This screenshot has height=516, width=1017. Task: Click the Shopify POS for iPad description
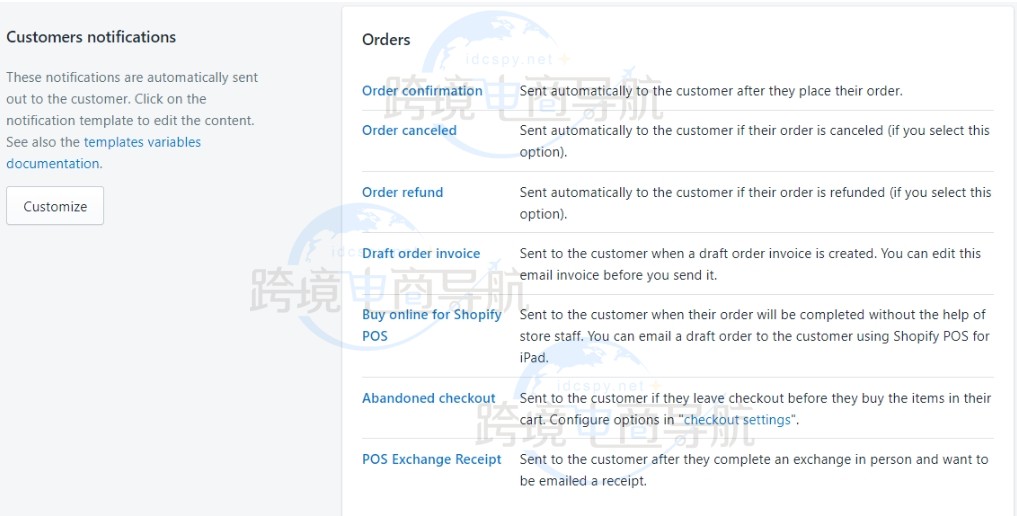(754, 336)
